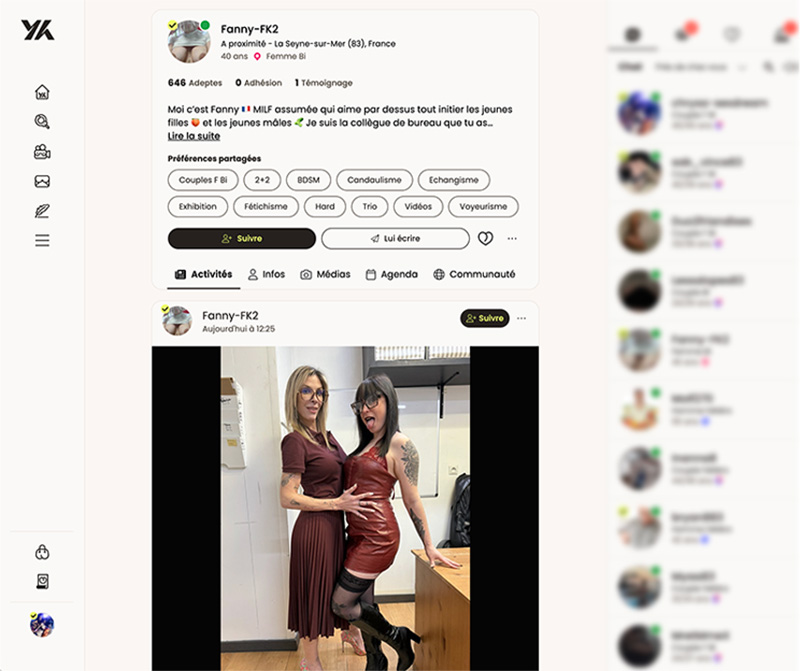Image resolution: width=800 pixels, height=671 pixels.
Task: Open the search magnifier icon in the sidebar
Action: click(x=42, y=121)
